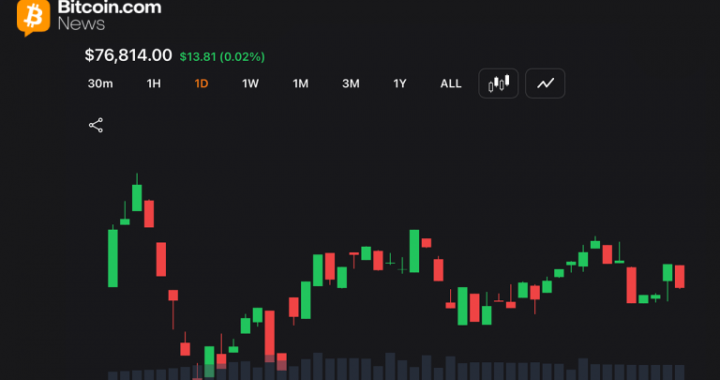The height and width of the screenshot is (380, 720).
Task: Show the 1Y price range
Action: coord(399,84)
